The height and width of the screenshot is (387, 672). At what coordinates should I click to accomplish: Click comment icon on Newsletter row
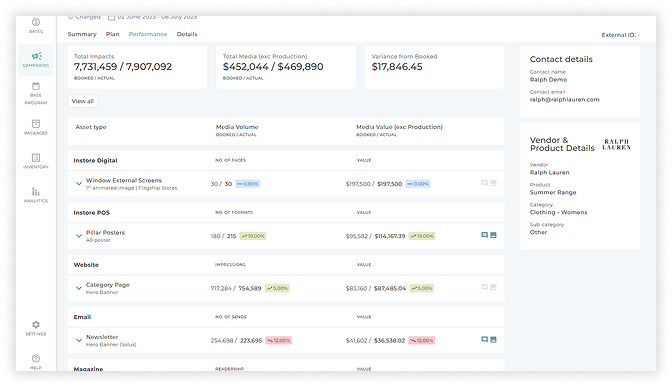point(484,339)
